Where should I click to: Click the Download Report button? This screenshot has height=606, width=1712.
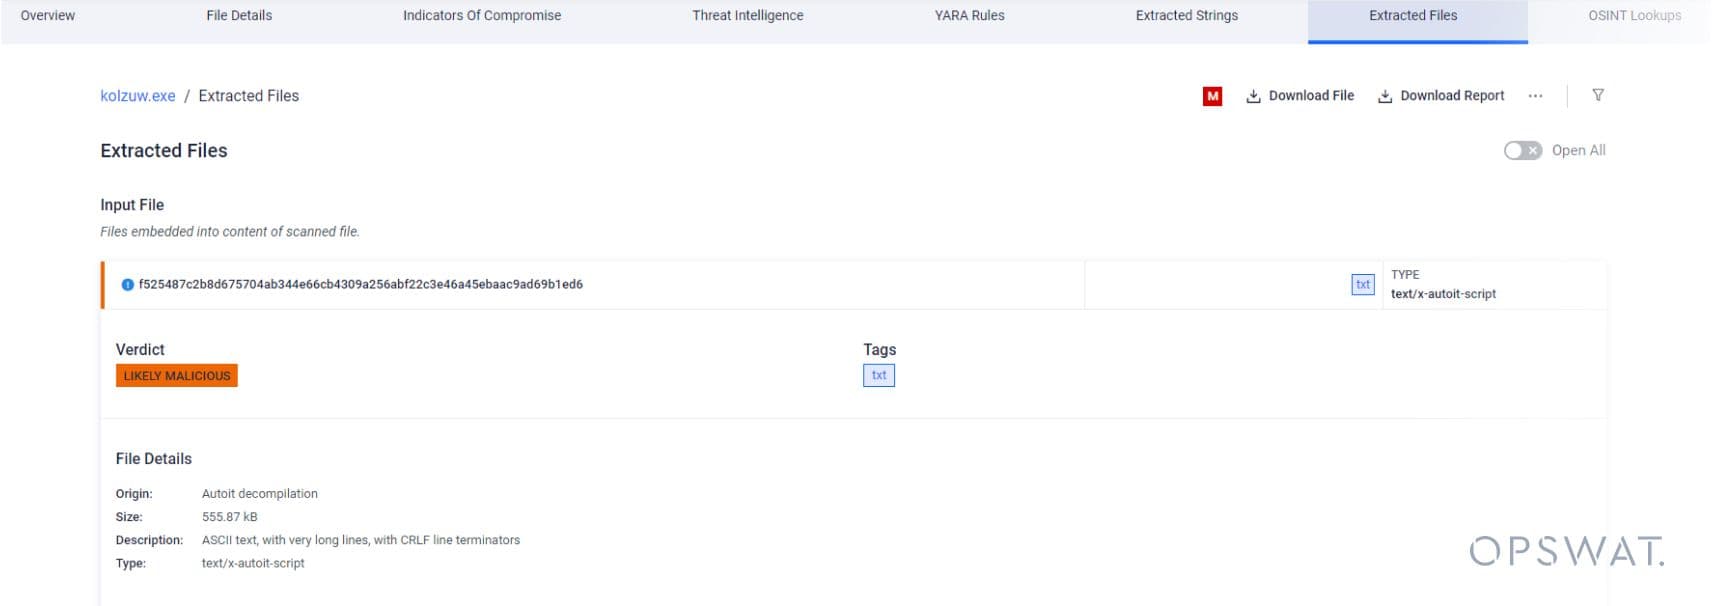[x=1441, y=96]
